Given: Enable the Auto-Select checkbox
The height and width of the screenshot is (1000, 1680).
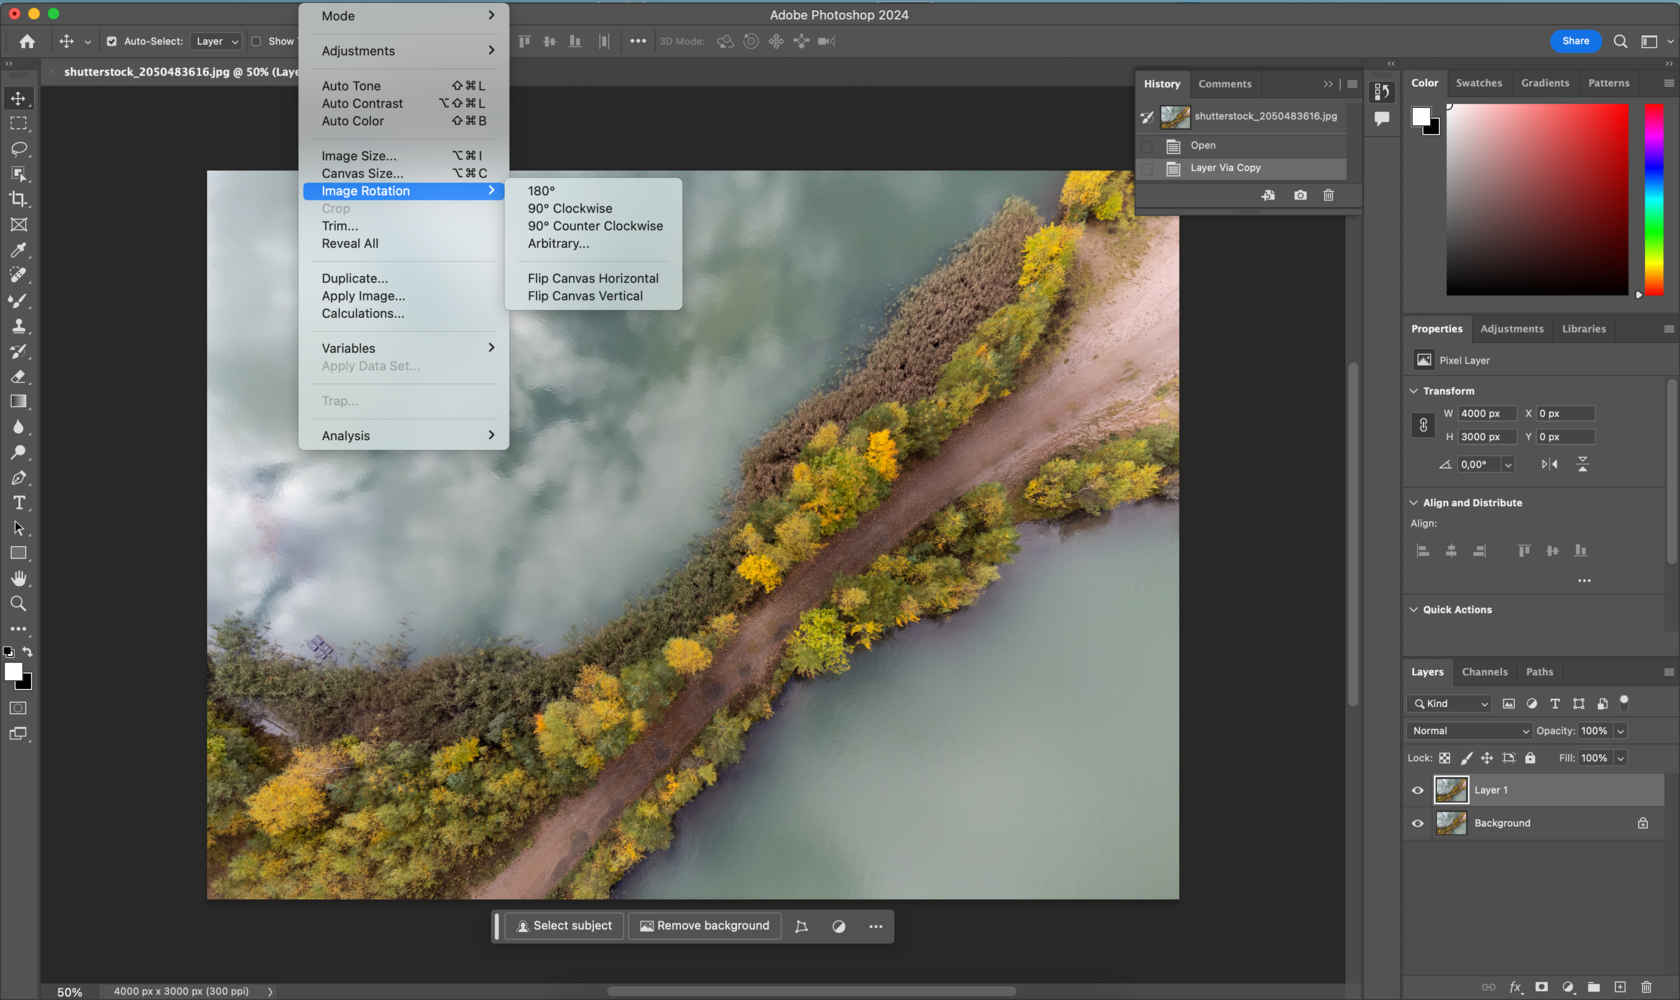Looking at the screenshot, I should [x=112, y=41].
